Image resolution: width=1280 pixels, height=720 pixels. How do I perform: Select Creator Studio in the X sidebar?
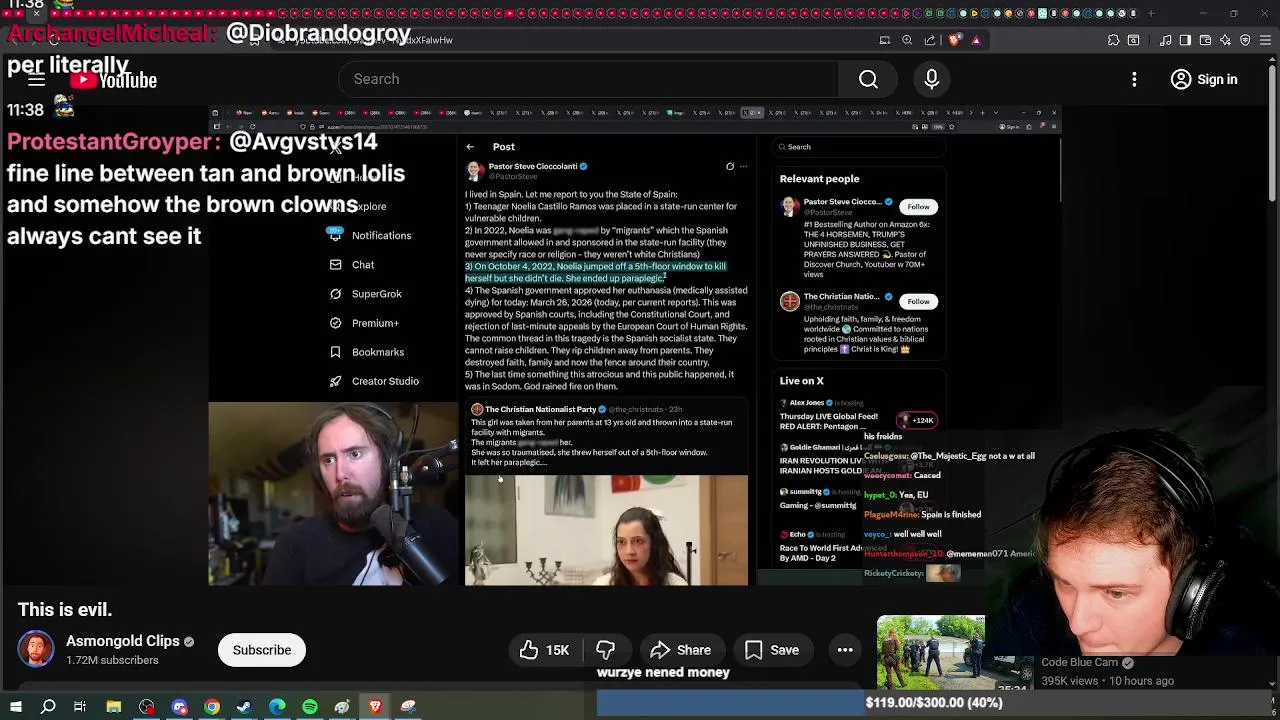[x=374, y=381]
